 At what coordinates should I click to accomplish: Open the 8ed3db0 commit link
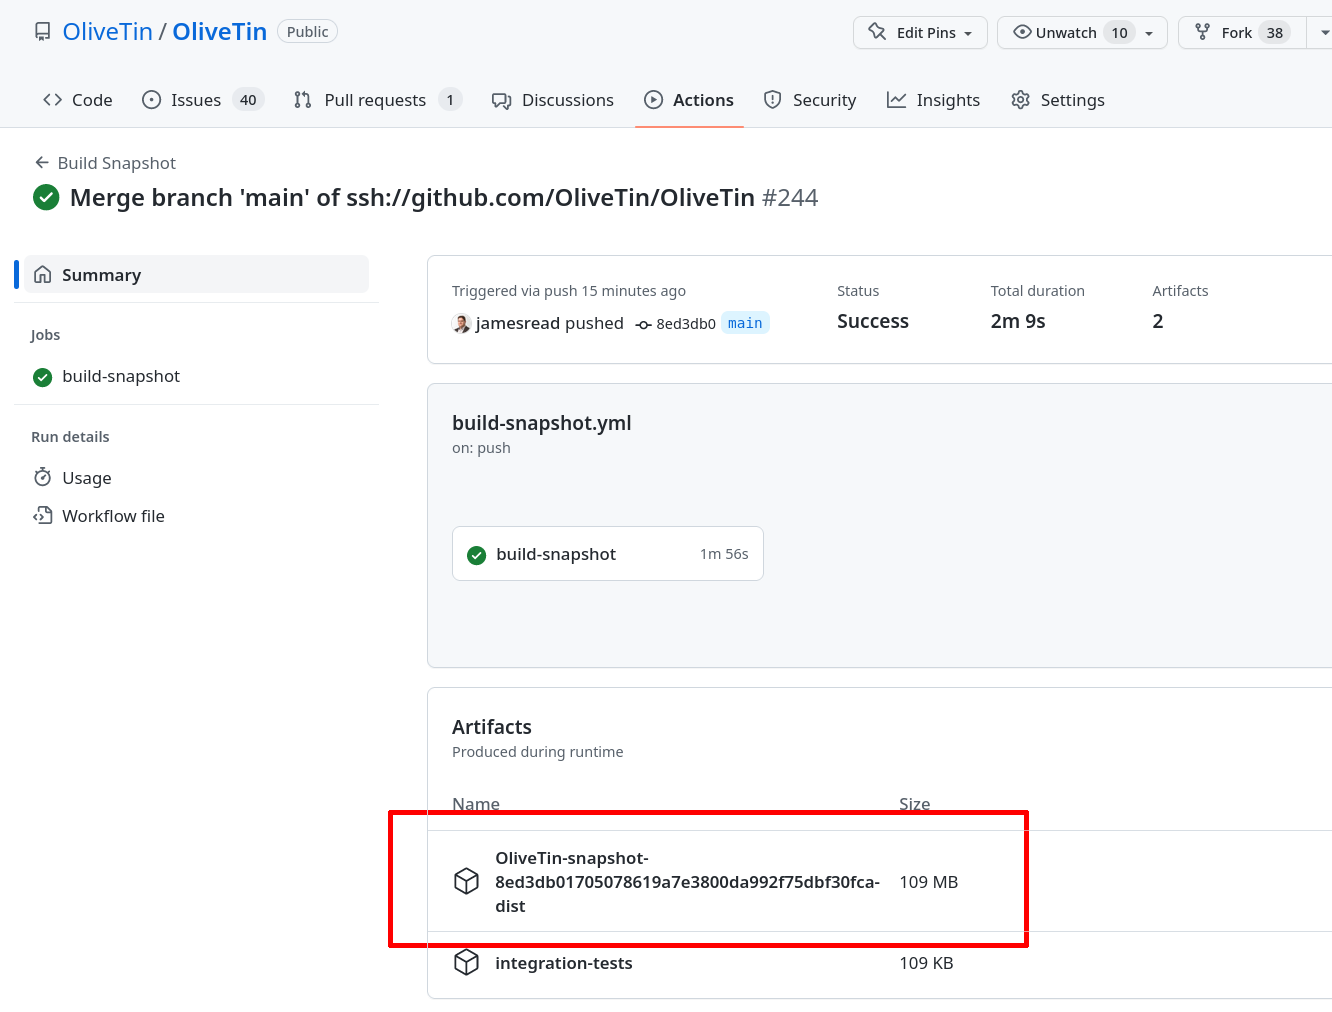[685, 324]
